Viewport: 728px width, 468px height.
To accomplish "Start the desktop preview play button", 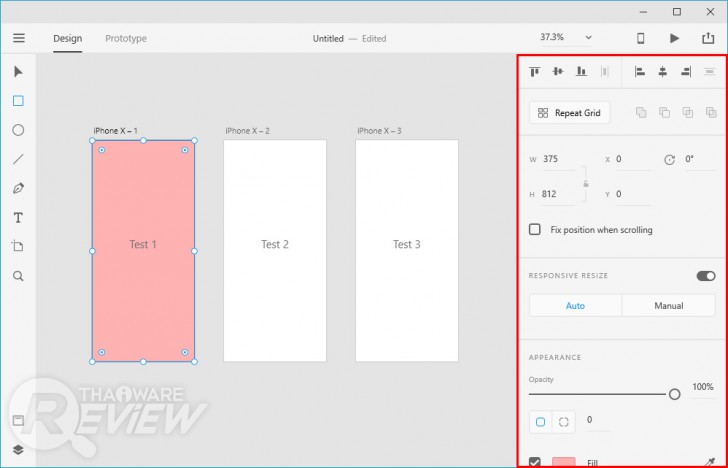I will 674,38.
